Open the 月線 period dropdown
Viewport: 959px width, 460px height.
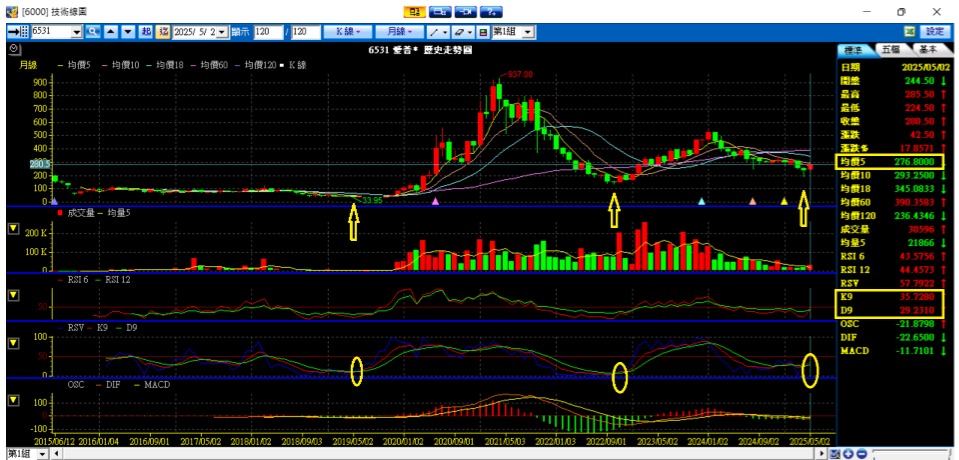402,32
